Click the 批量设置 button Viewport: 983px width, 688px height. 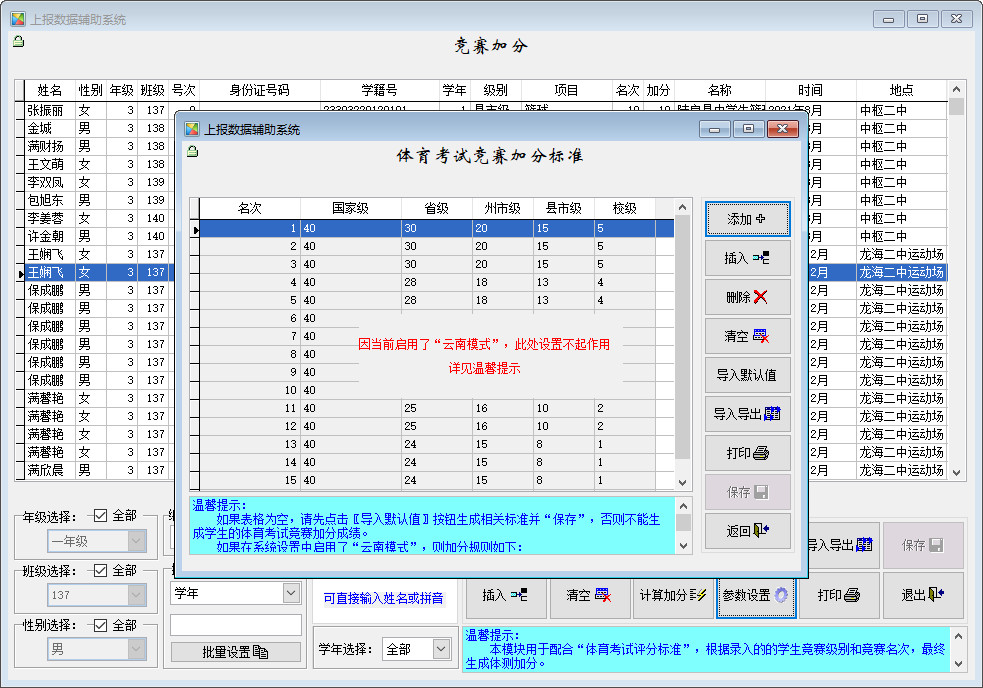point(236,652)
